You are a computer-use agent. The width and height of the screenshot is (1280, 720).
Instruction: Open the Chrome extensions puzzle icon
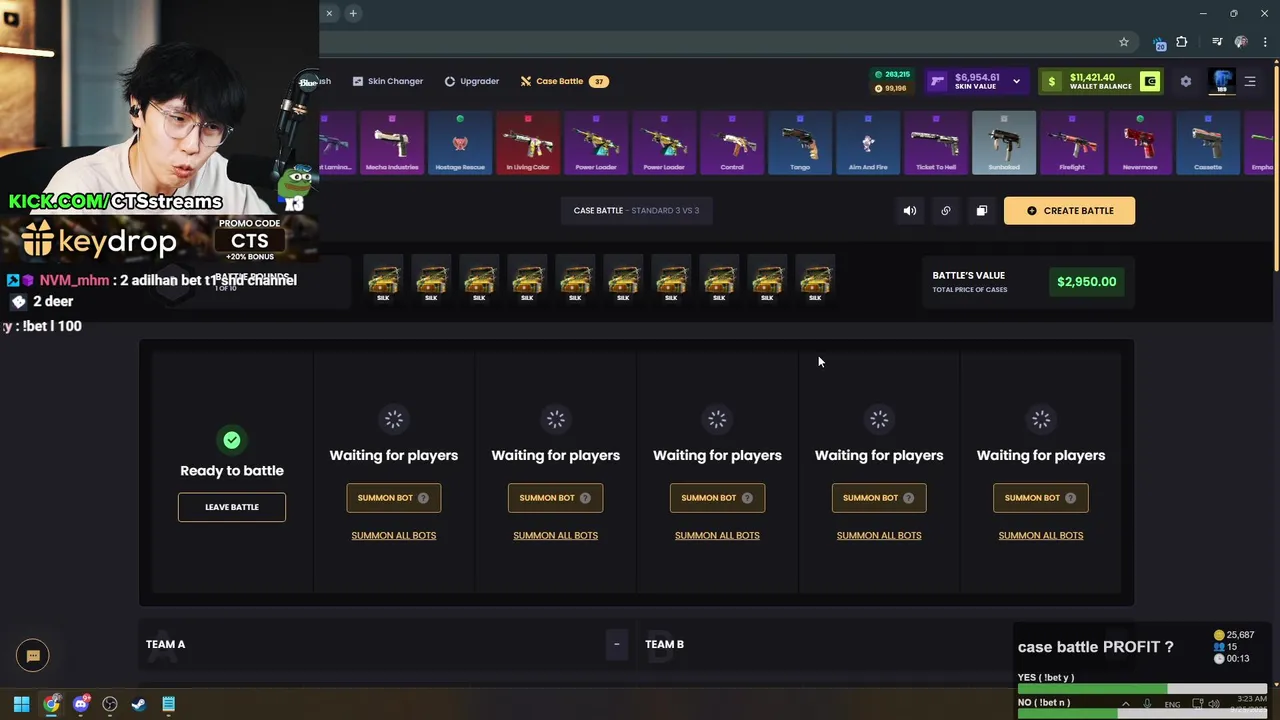[1182, 42]
